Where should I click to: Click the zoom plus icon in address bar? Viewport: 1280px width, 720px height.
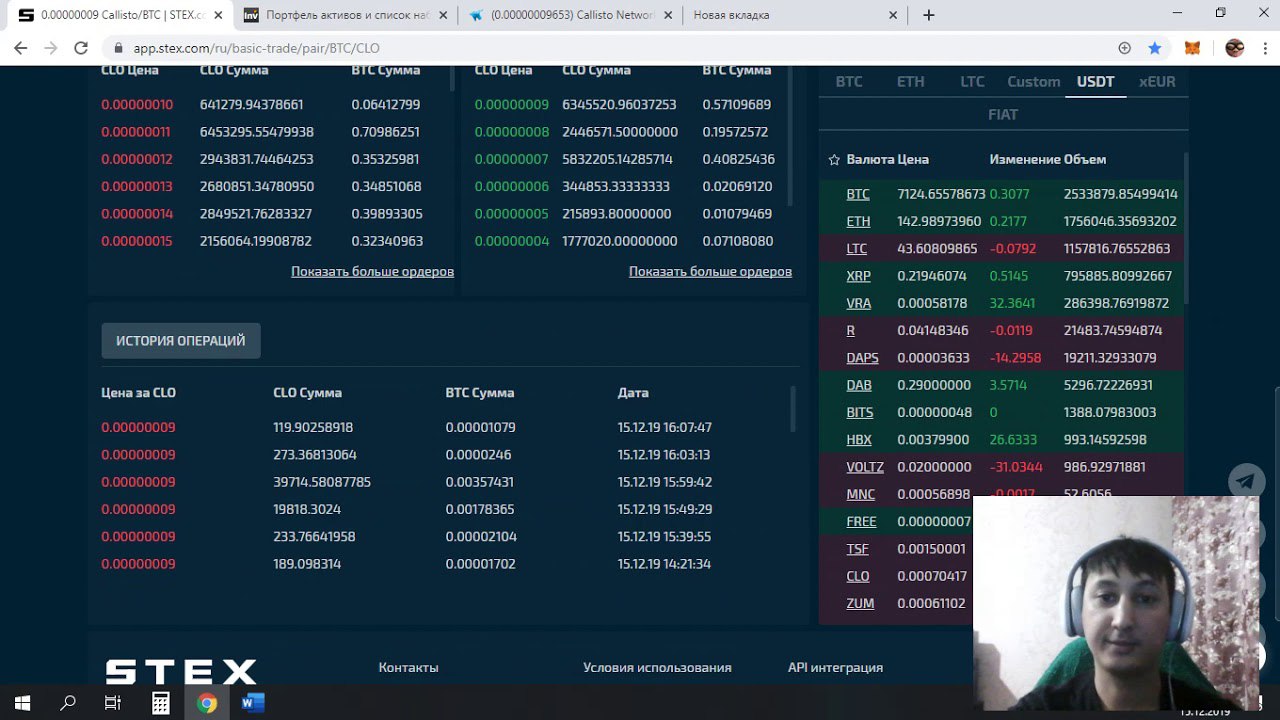pyautogui.click(x=1125, y=48)
